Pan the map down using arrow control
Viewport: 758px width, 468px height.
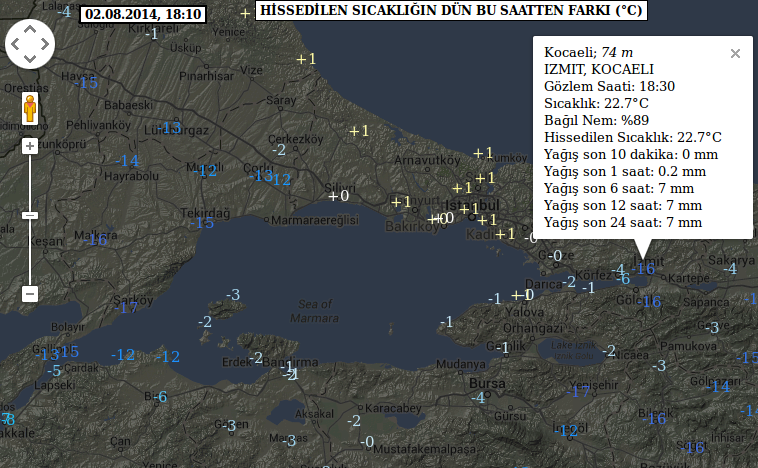[x=30, y=58]
